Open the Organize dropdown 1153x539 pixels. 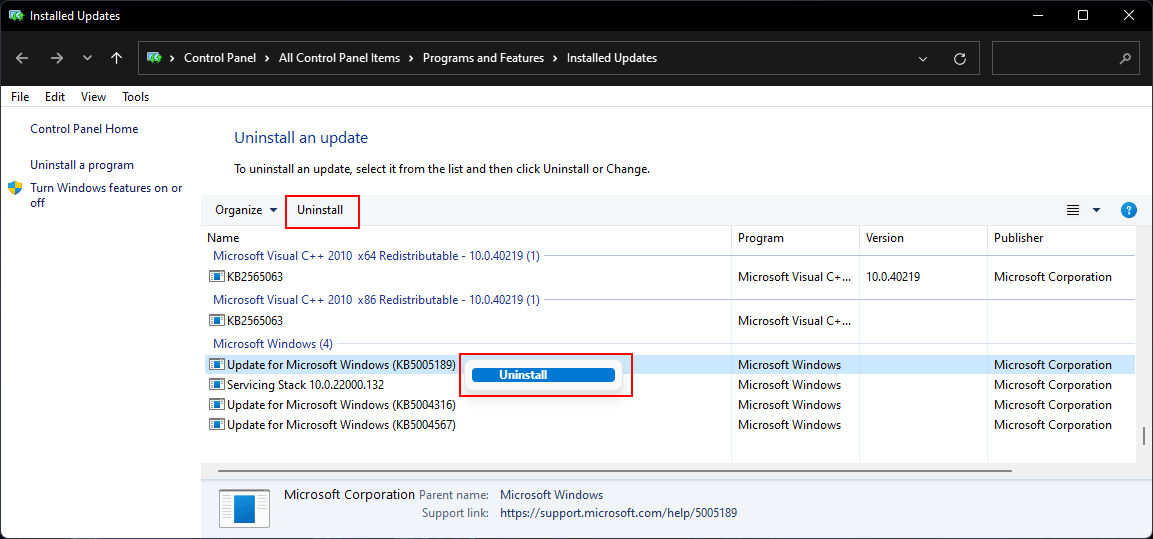[246, 210]
